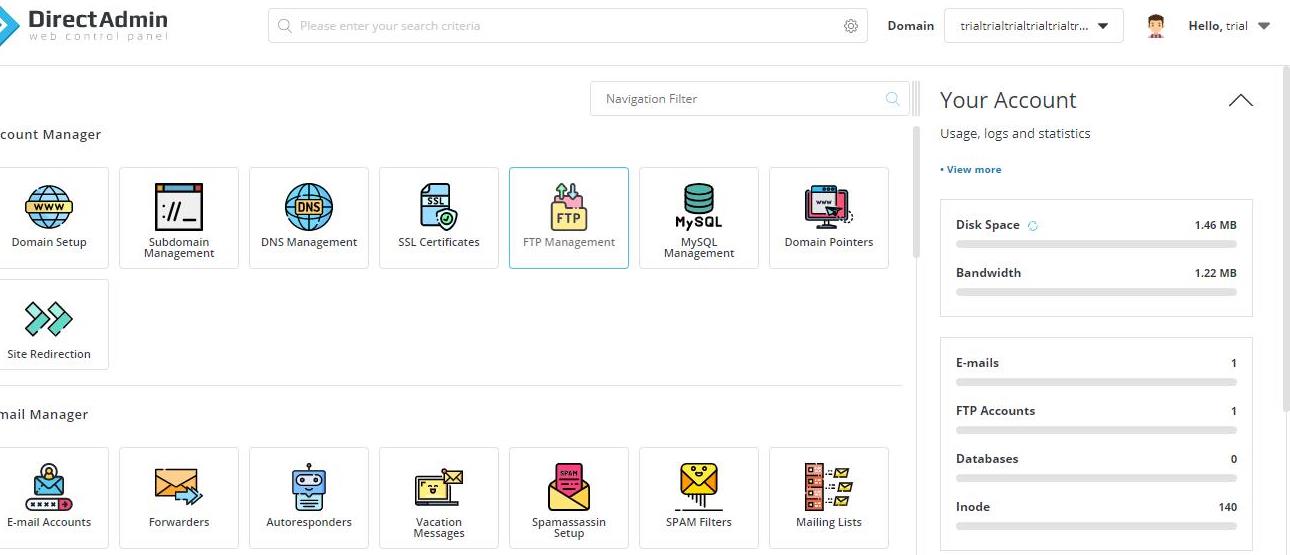This screenshot has height=555, width=1290.
Task: Open the Domain Setup icon
Action: pyautogui.click(x=49, y=217)
